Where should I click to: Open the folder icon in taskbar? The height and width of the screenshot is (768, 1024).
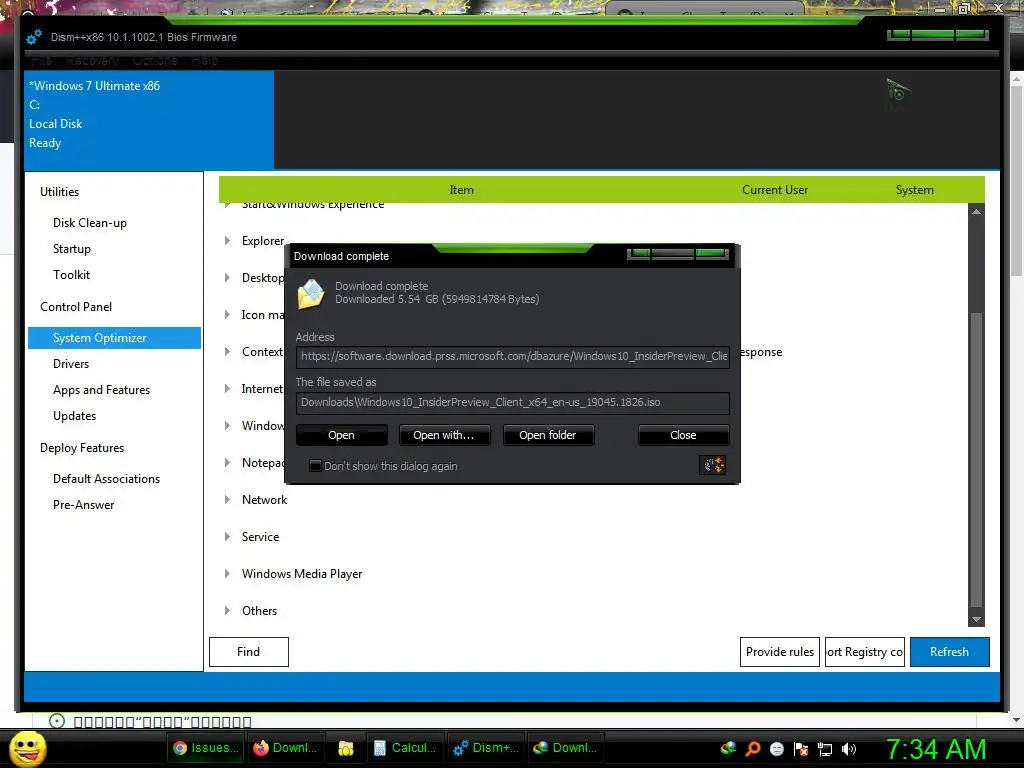click(x=345, y=748)
